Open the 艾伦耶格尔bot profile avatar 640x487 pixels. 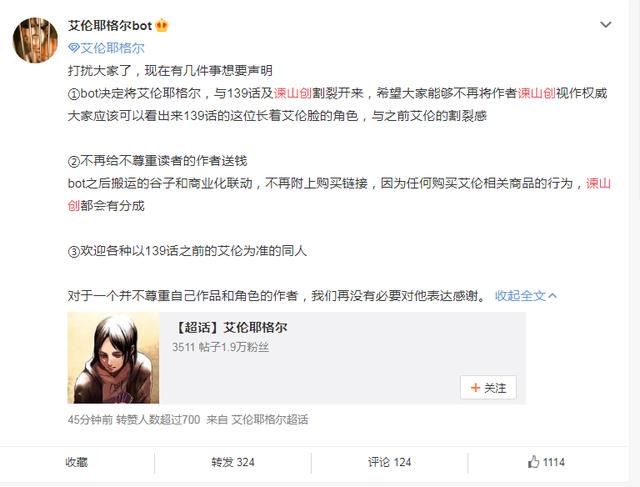35,40
